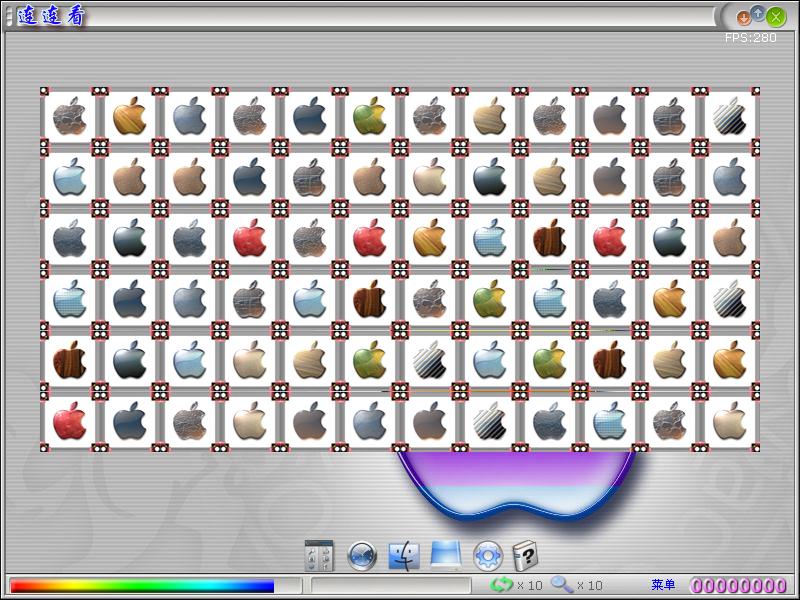Pick the gold apple in row 4, column 11
This screenshot has width=800, height=600.
(669, 299)
